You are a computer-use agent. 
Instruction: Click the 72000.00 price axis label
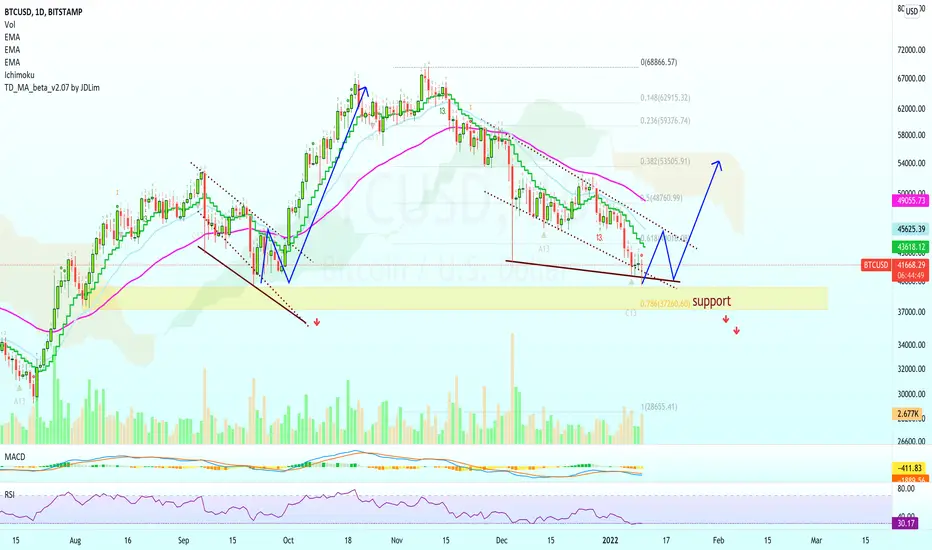point(911,51)
